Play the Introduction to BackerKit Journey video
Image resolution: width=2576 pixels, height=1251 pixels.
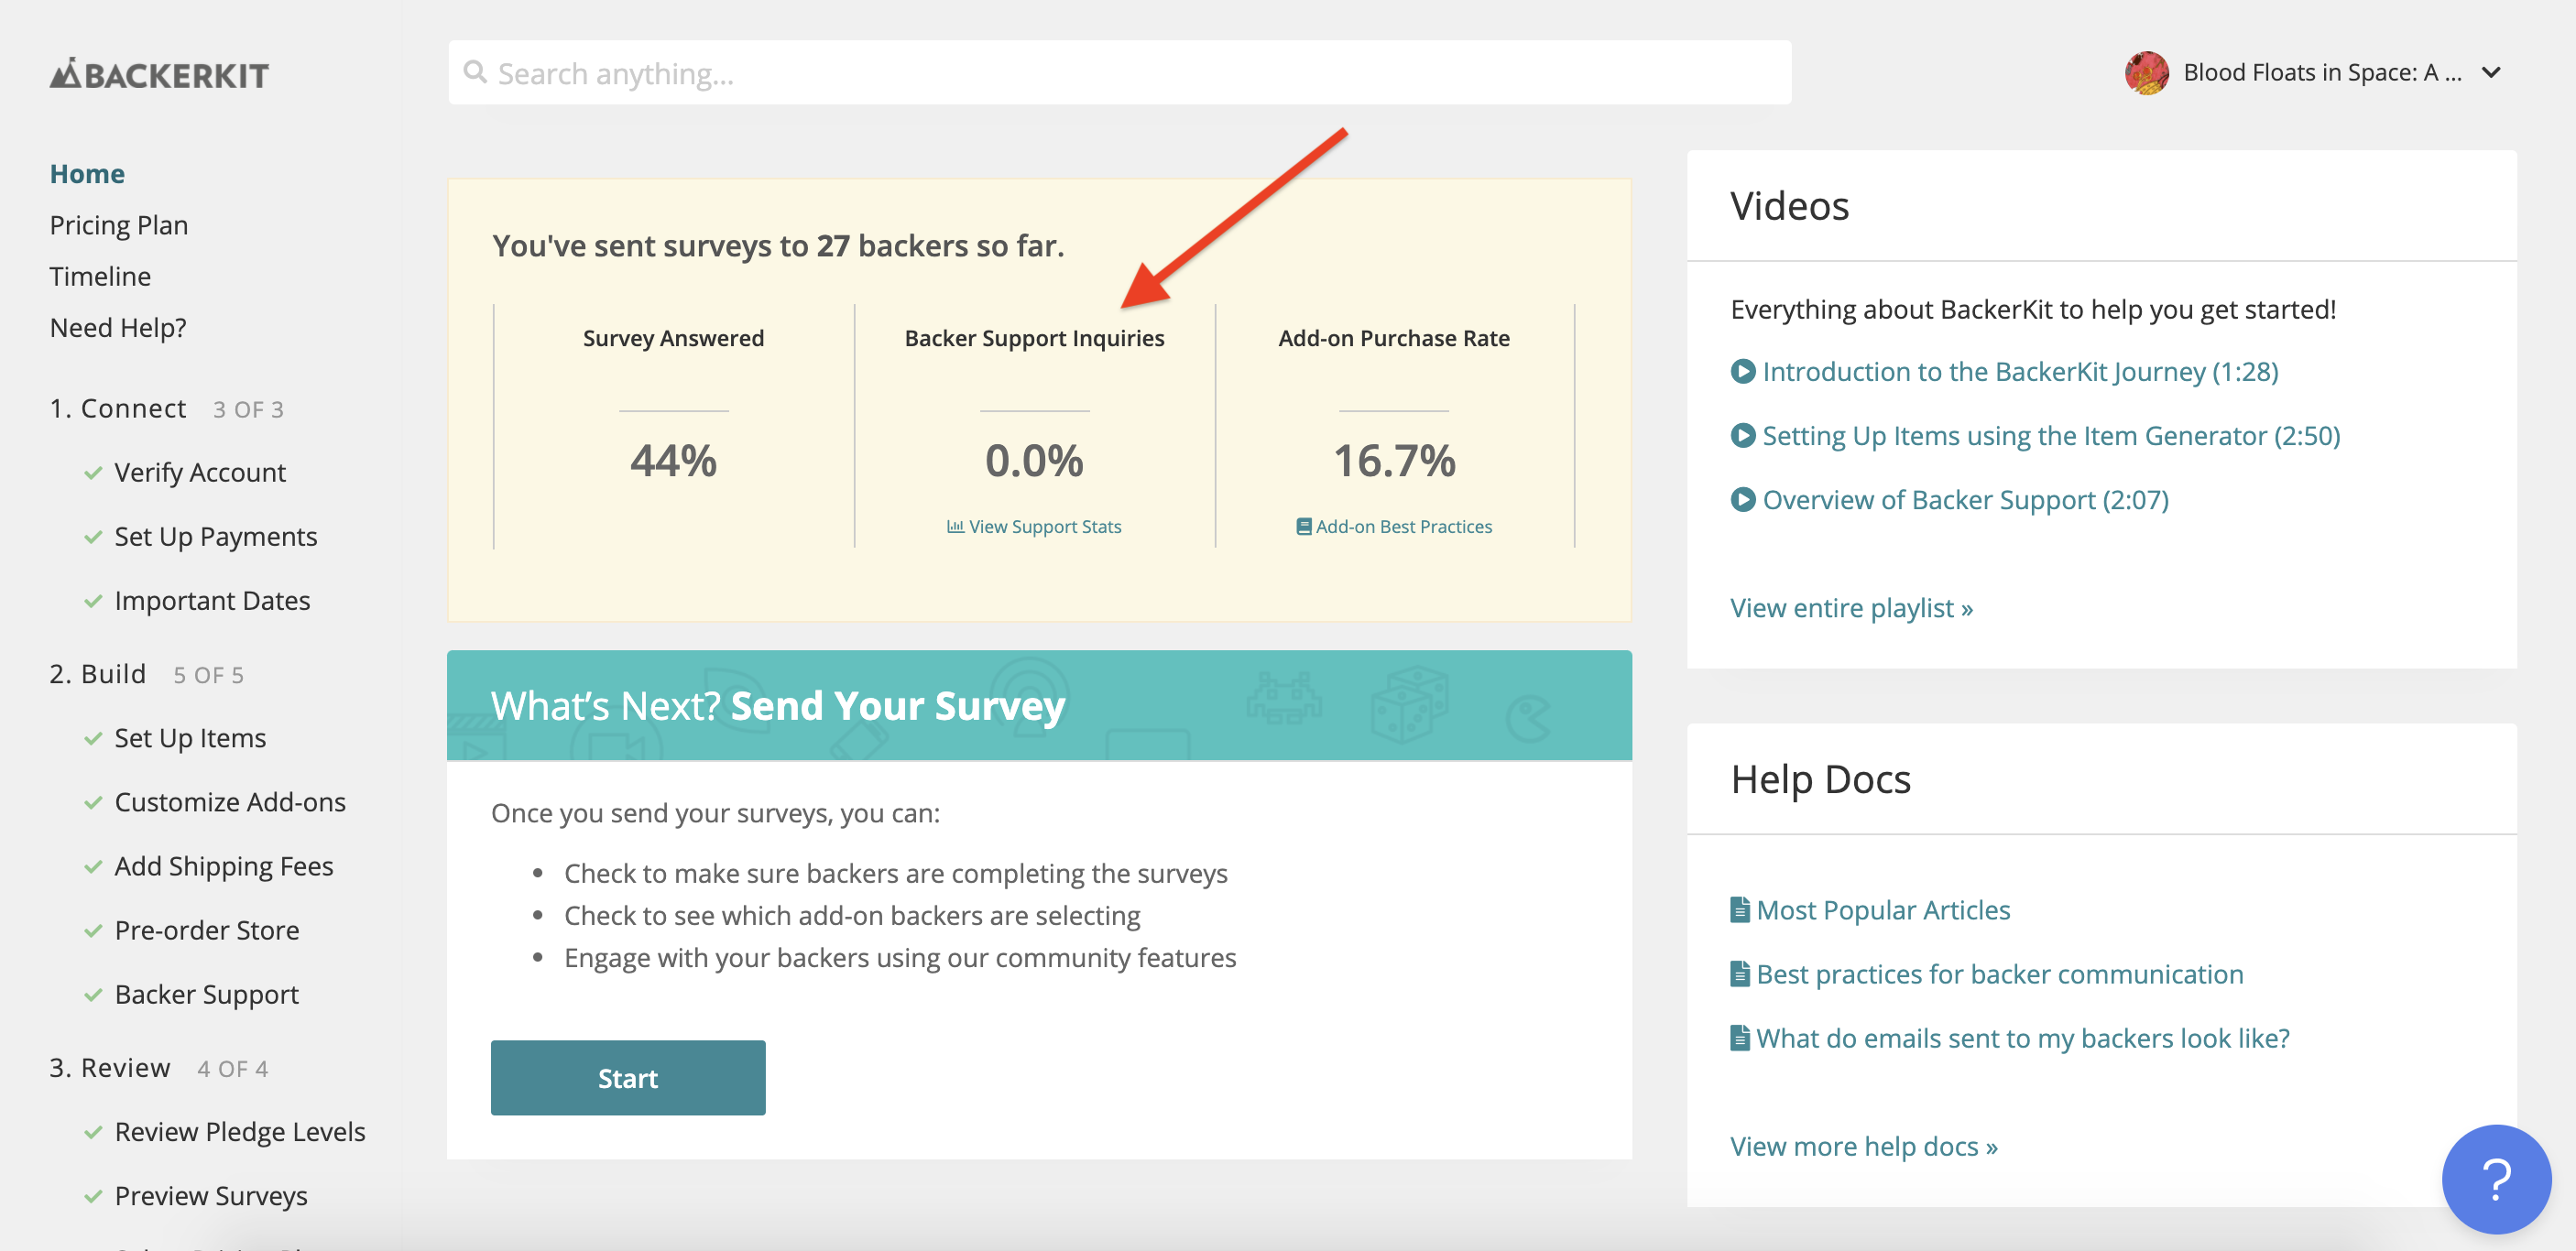(2019, 372)
